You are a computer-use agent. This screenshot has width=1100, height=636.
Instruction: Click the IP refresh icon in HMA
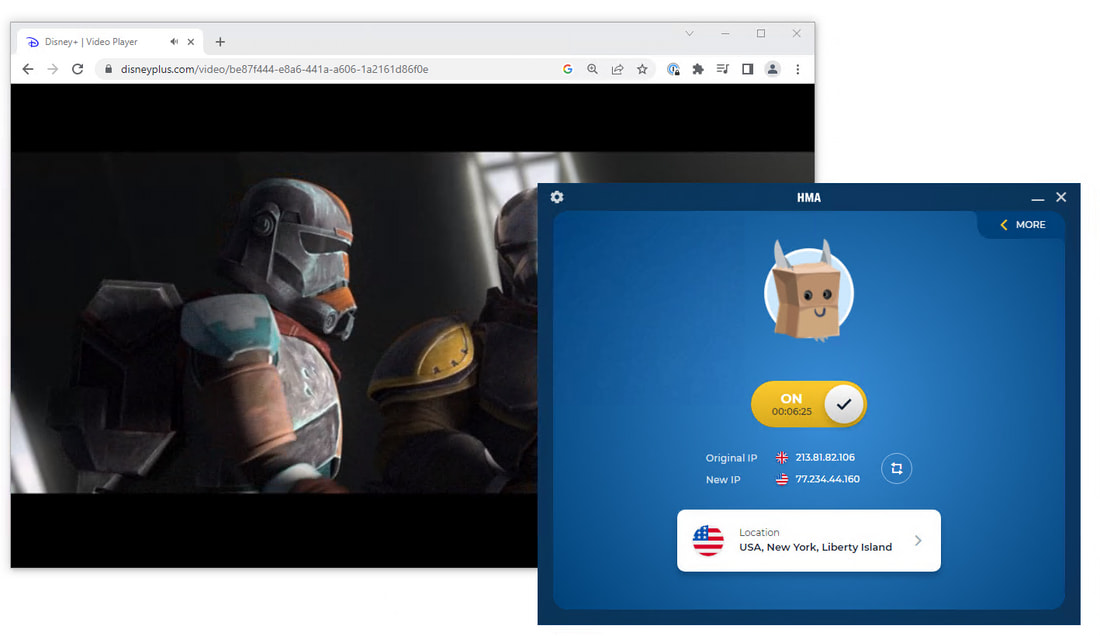click(x=897, y=468)
